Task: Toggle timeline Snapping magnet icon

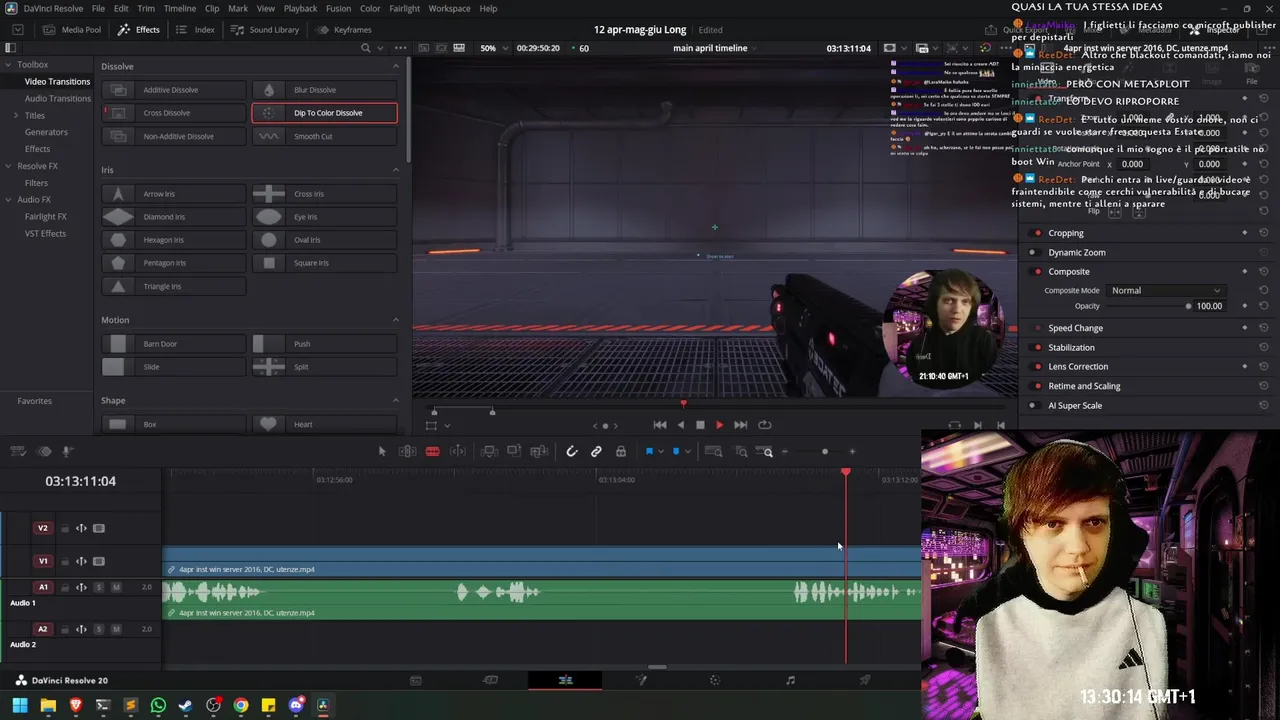Action: 572,452
